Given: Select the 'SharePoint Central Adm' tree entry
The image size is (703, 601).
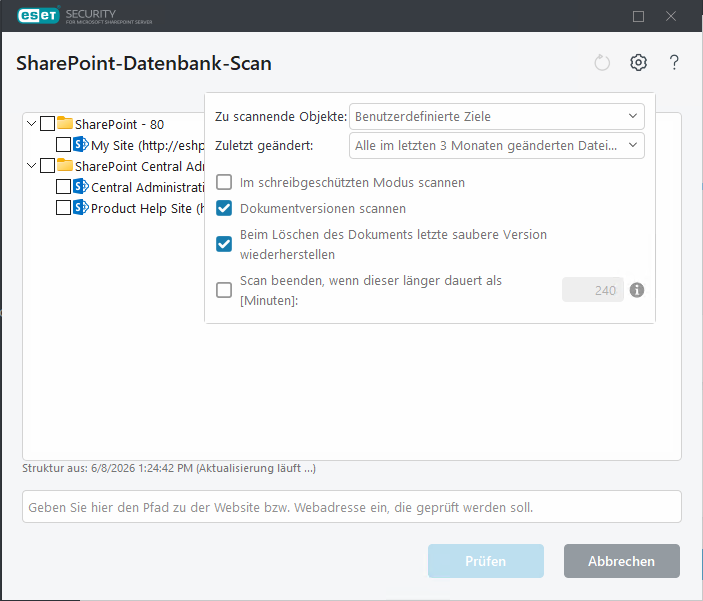Looking at the screenshot, I should 139,166.
